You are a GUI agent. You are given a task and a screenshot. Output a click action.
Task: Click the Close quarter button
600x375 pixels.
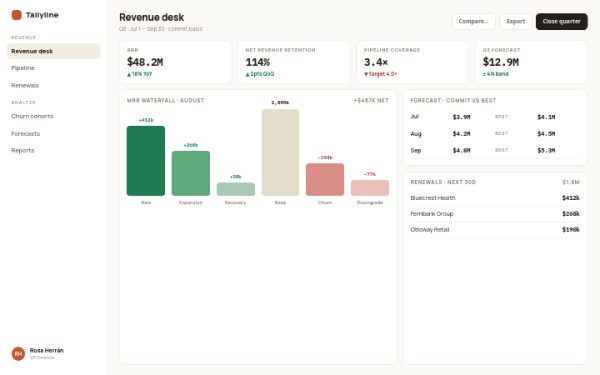click(561, 21)
